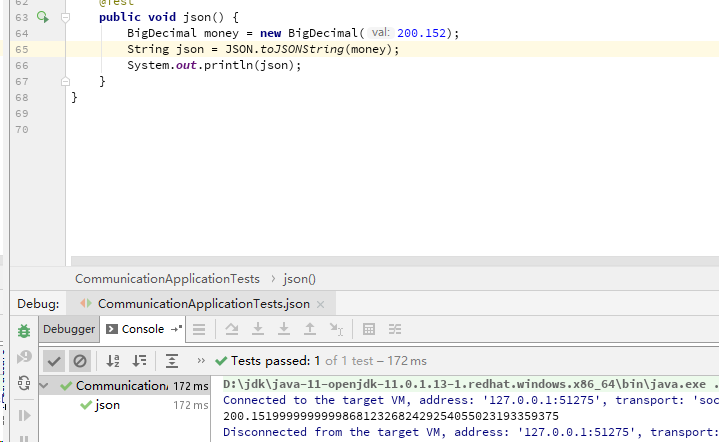Click the Step Out icon
Viewport: 719px width, 442px height.
point(310,329)
